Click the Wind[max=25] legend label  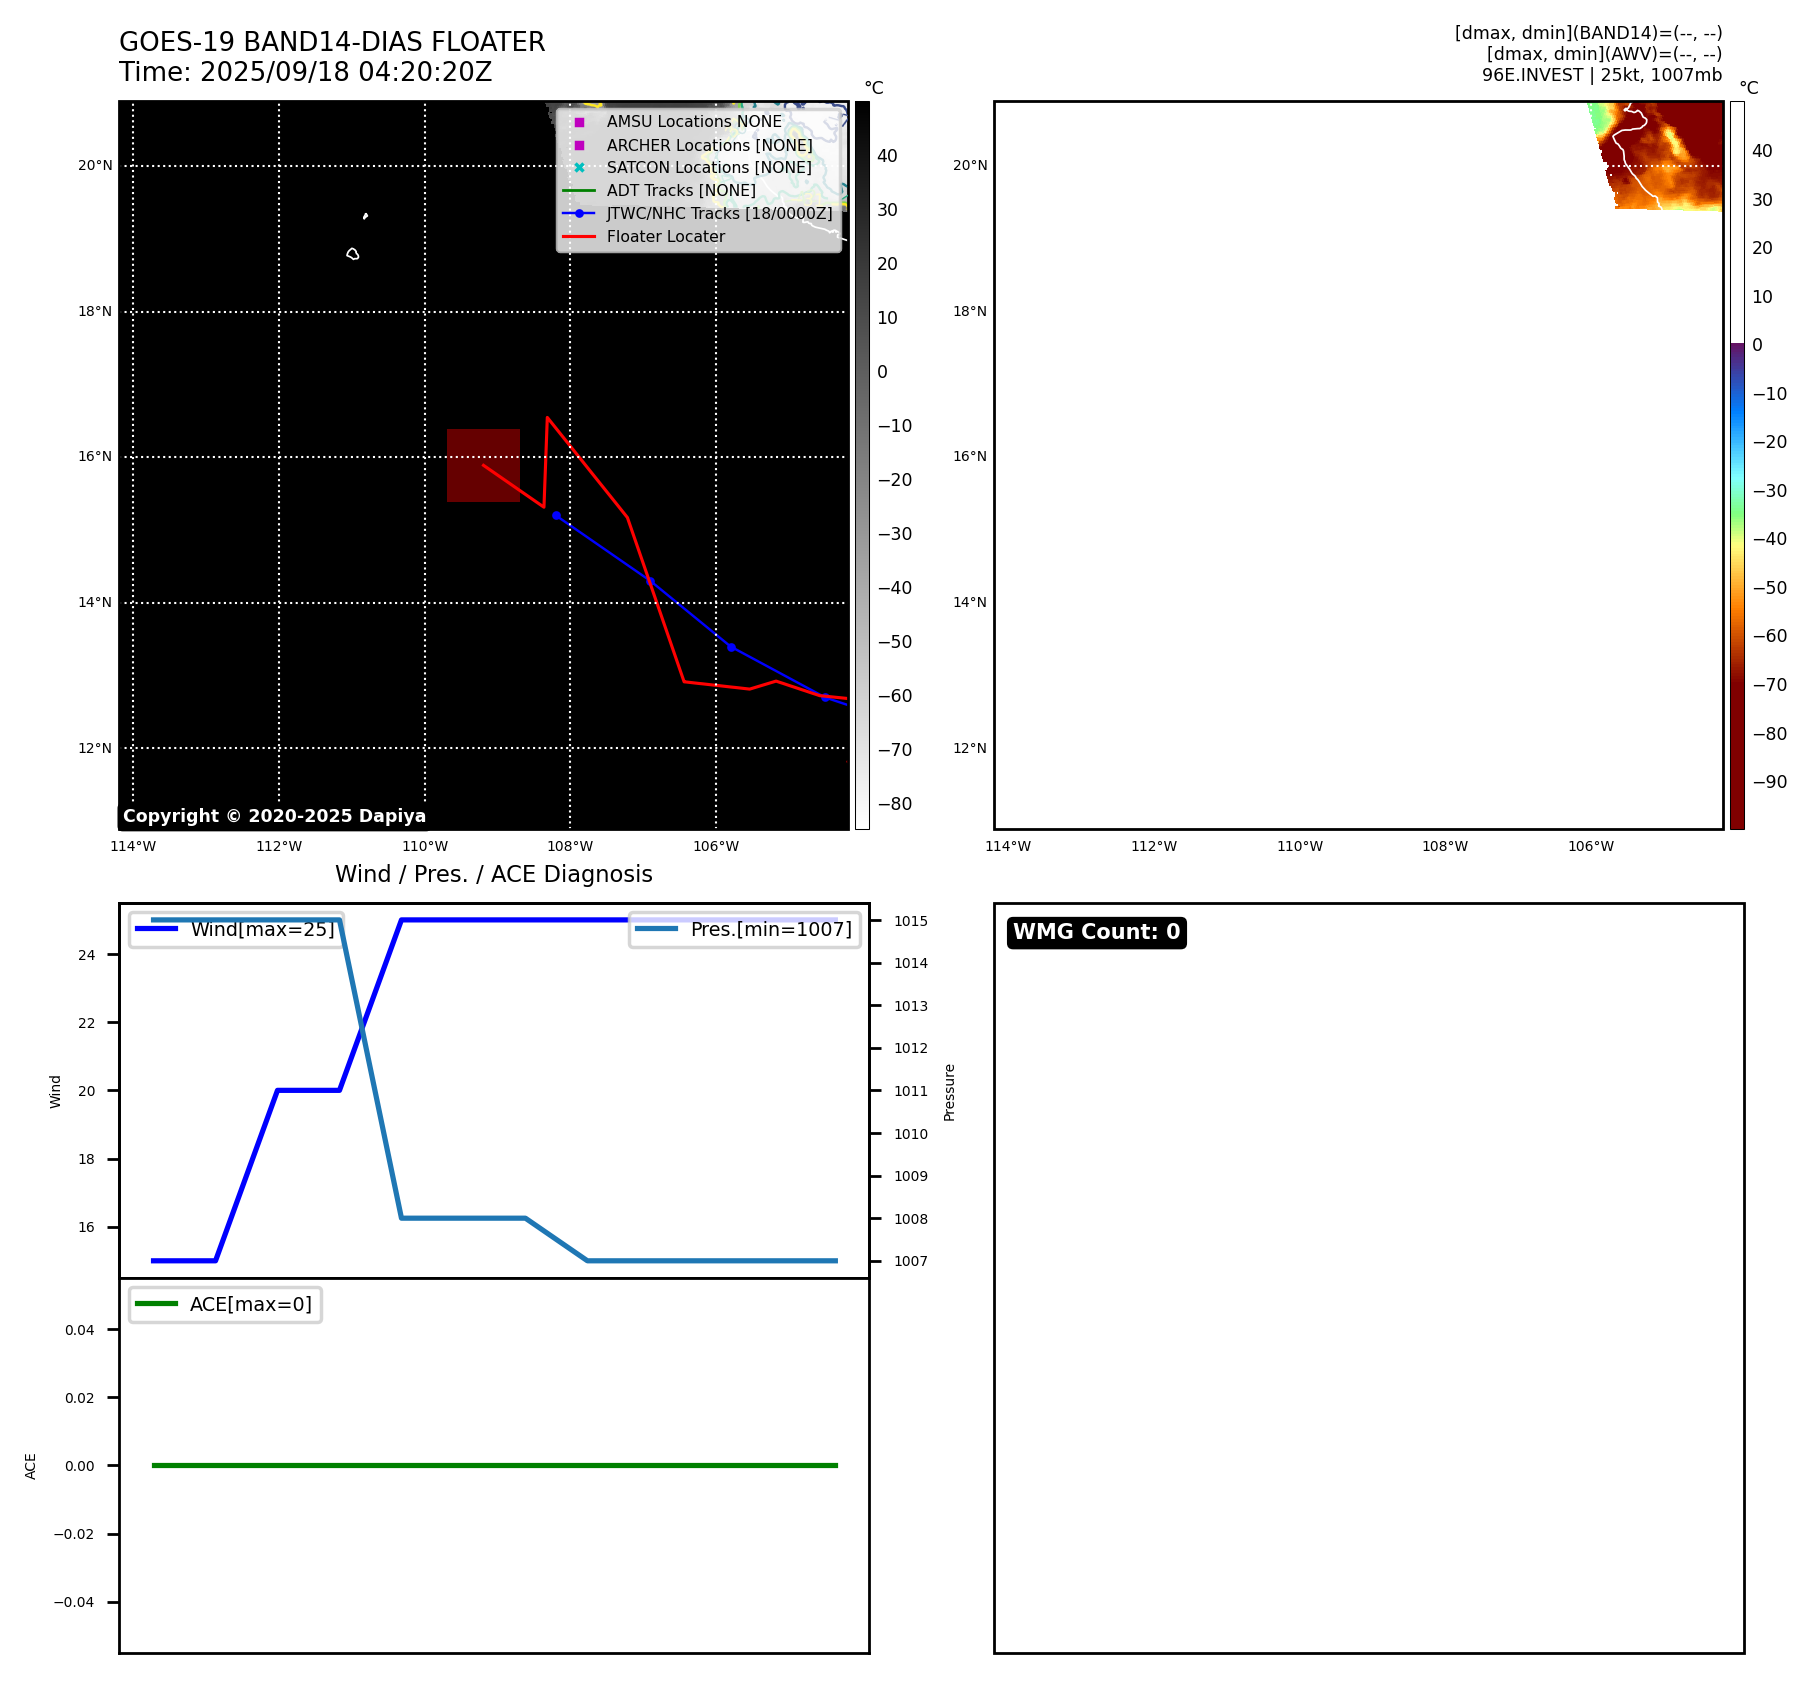tap(263, 929)
